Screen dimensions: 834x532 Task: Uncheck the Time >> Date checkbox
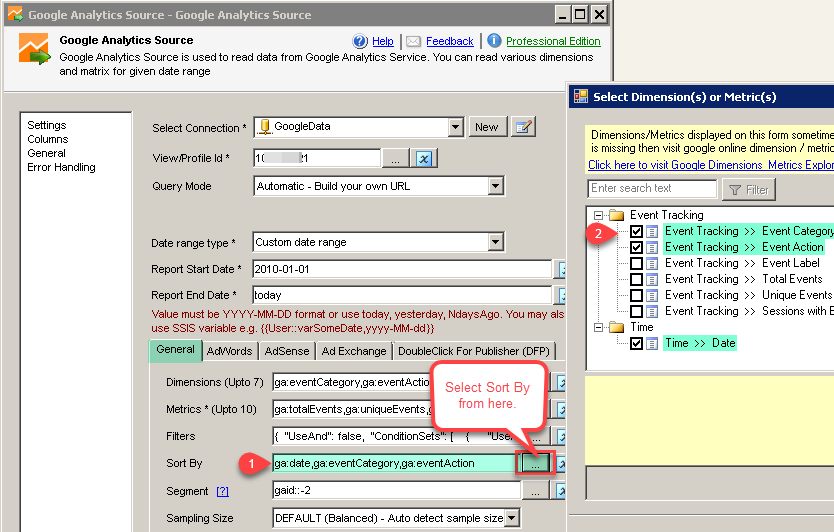tap(636, 343)
